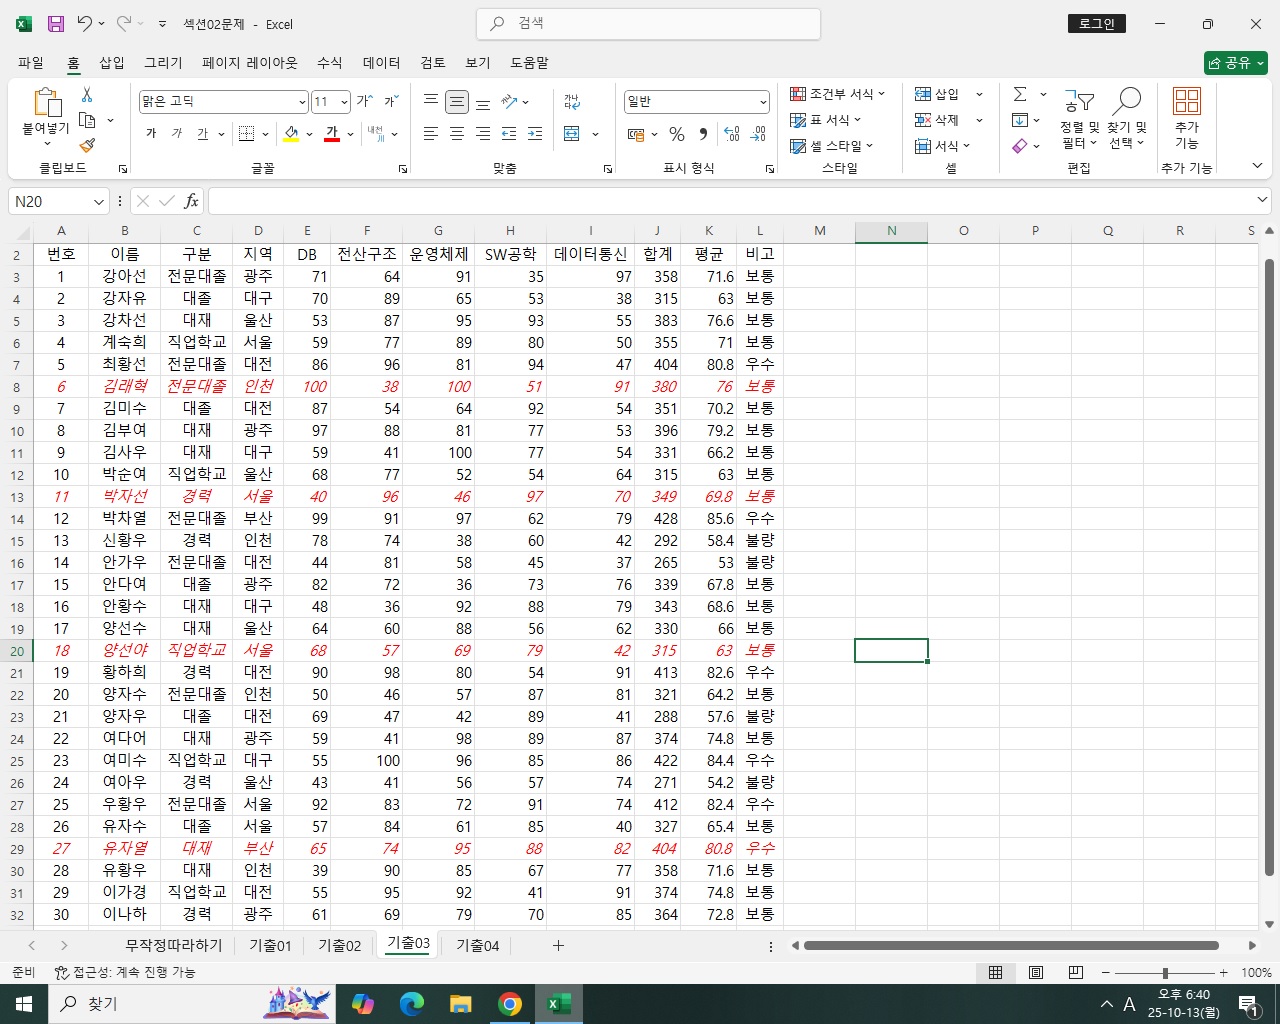Click the Increase Indent icon
This screenshot has width=1280, height=1024.
point(535,134)
